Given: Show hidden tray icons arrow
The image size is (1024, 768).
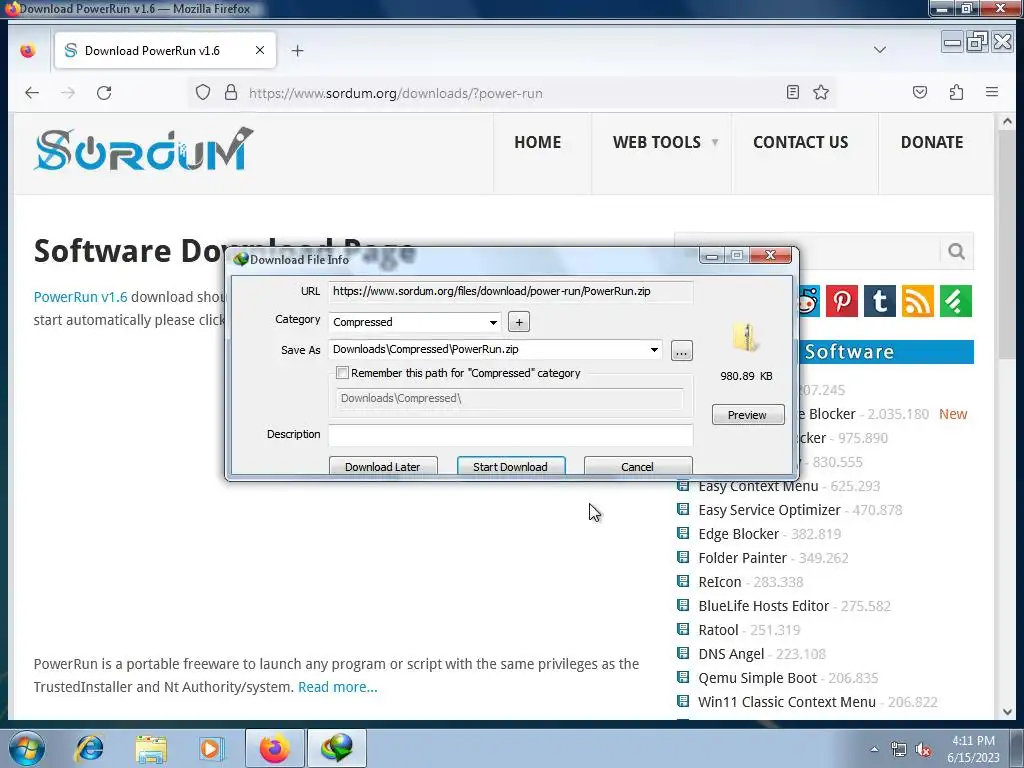Looking at the screenshot, I should [874, 750].
